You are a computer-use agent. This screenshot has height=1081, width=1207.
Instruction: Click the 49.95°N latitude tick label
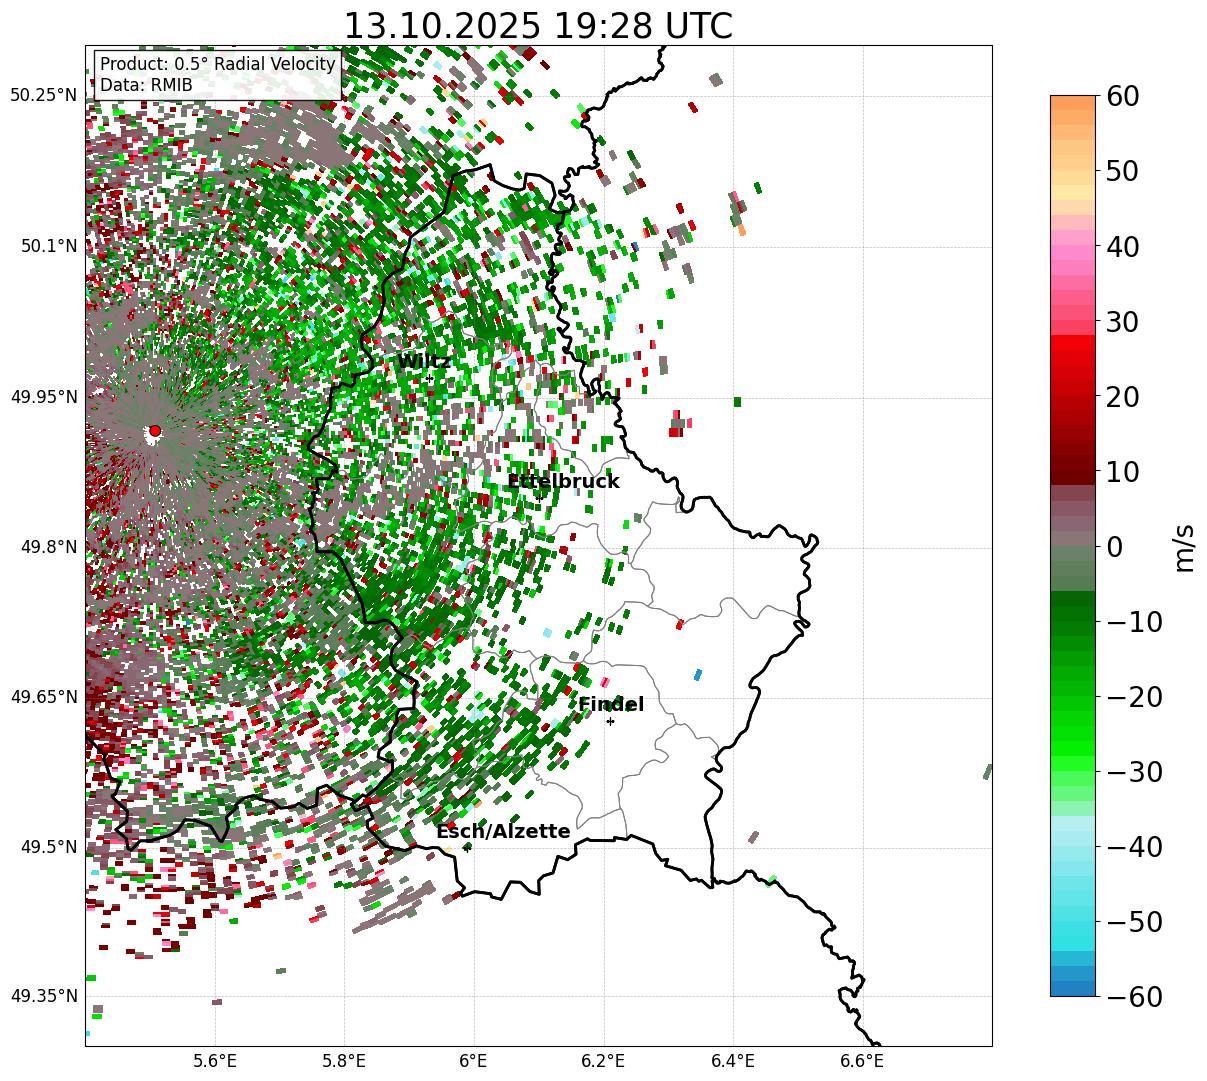pyautogui.click(x=44, y=397)
